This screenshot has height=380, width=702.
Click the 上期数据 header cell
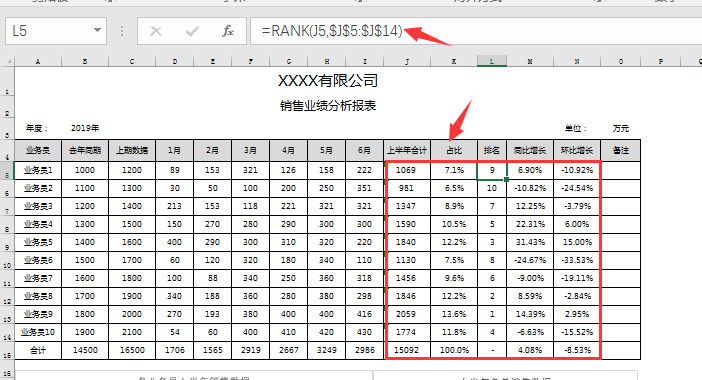[x=132, y=150]
